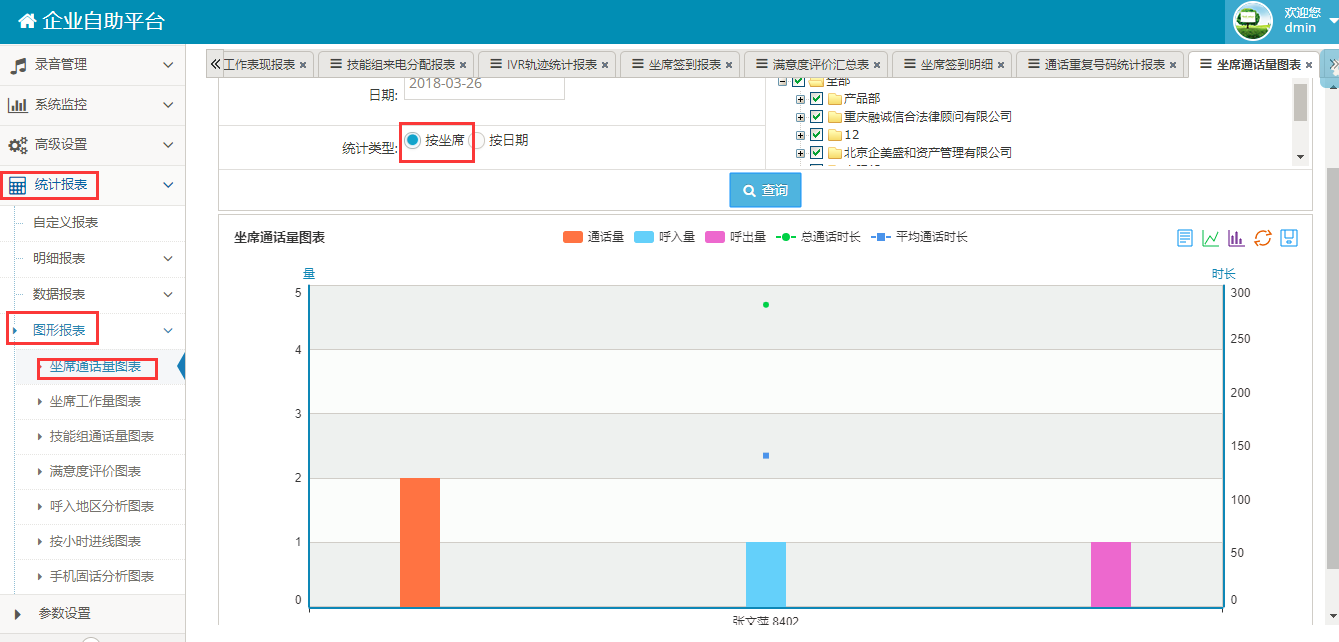Toggle 平均通话时长 series in the legend
The image size is (1339, 642).
tap(919, 238)
